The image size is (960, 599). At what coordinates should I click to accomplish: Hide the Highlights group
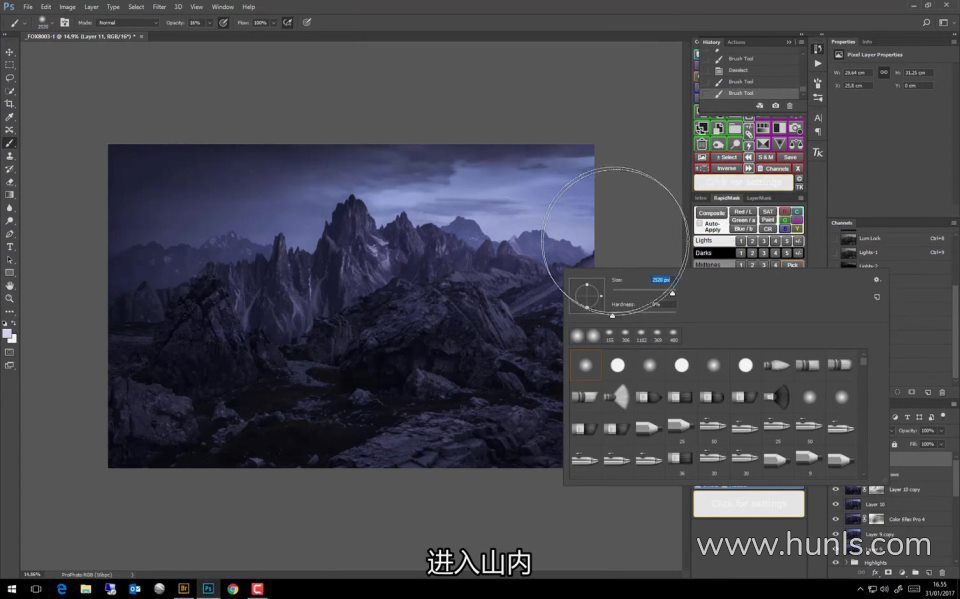(836, 562)
